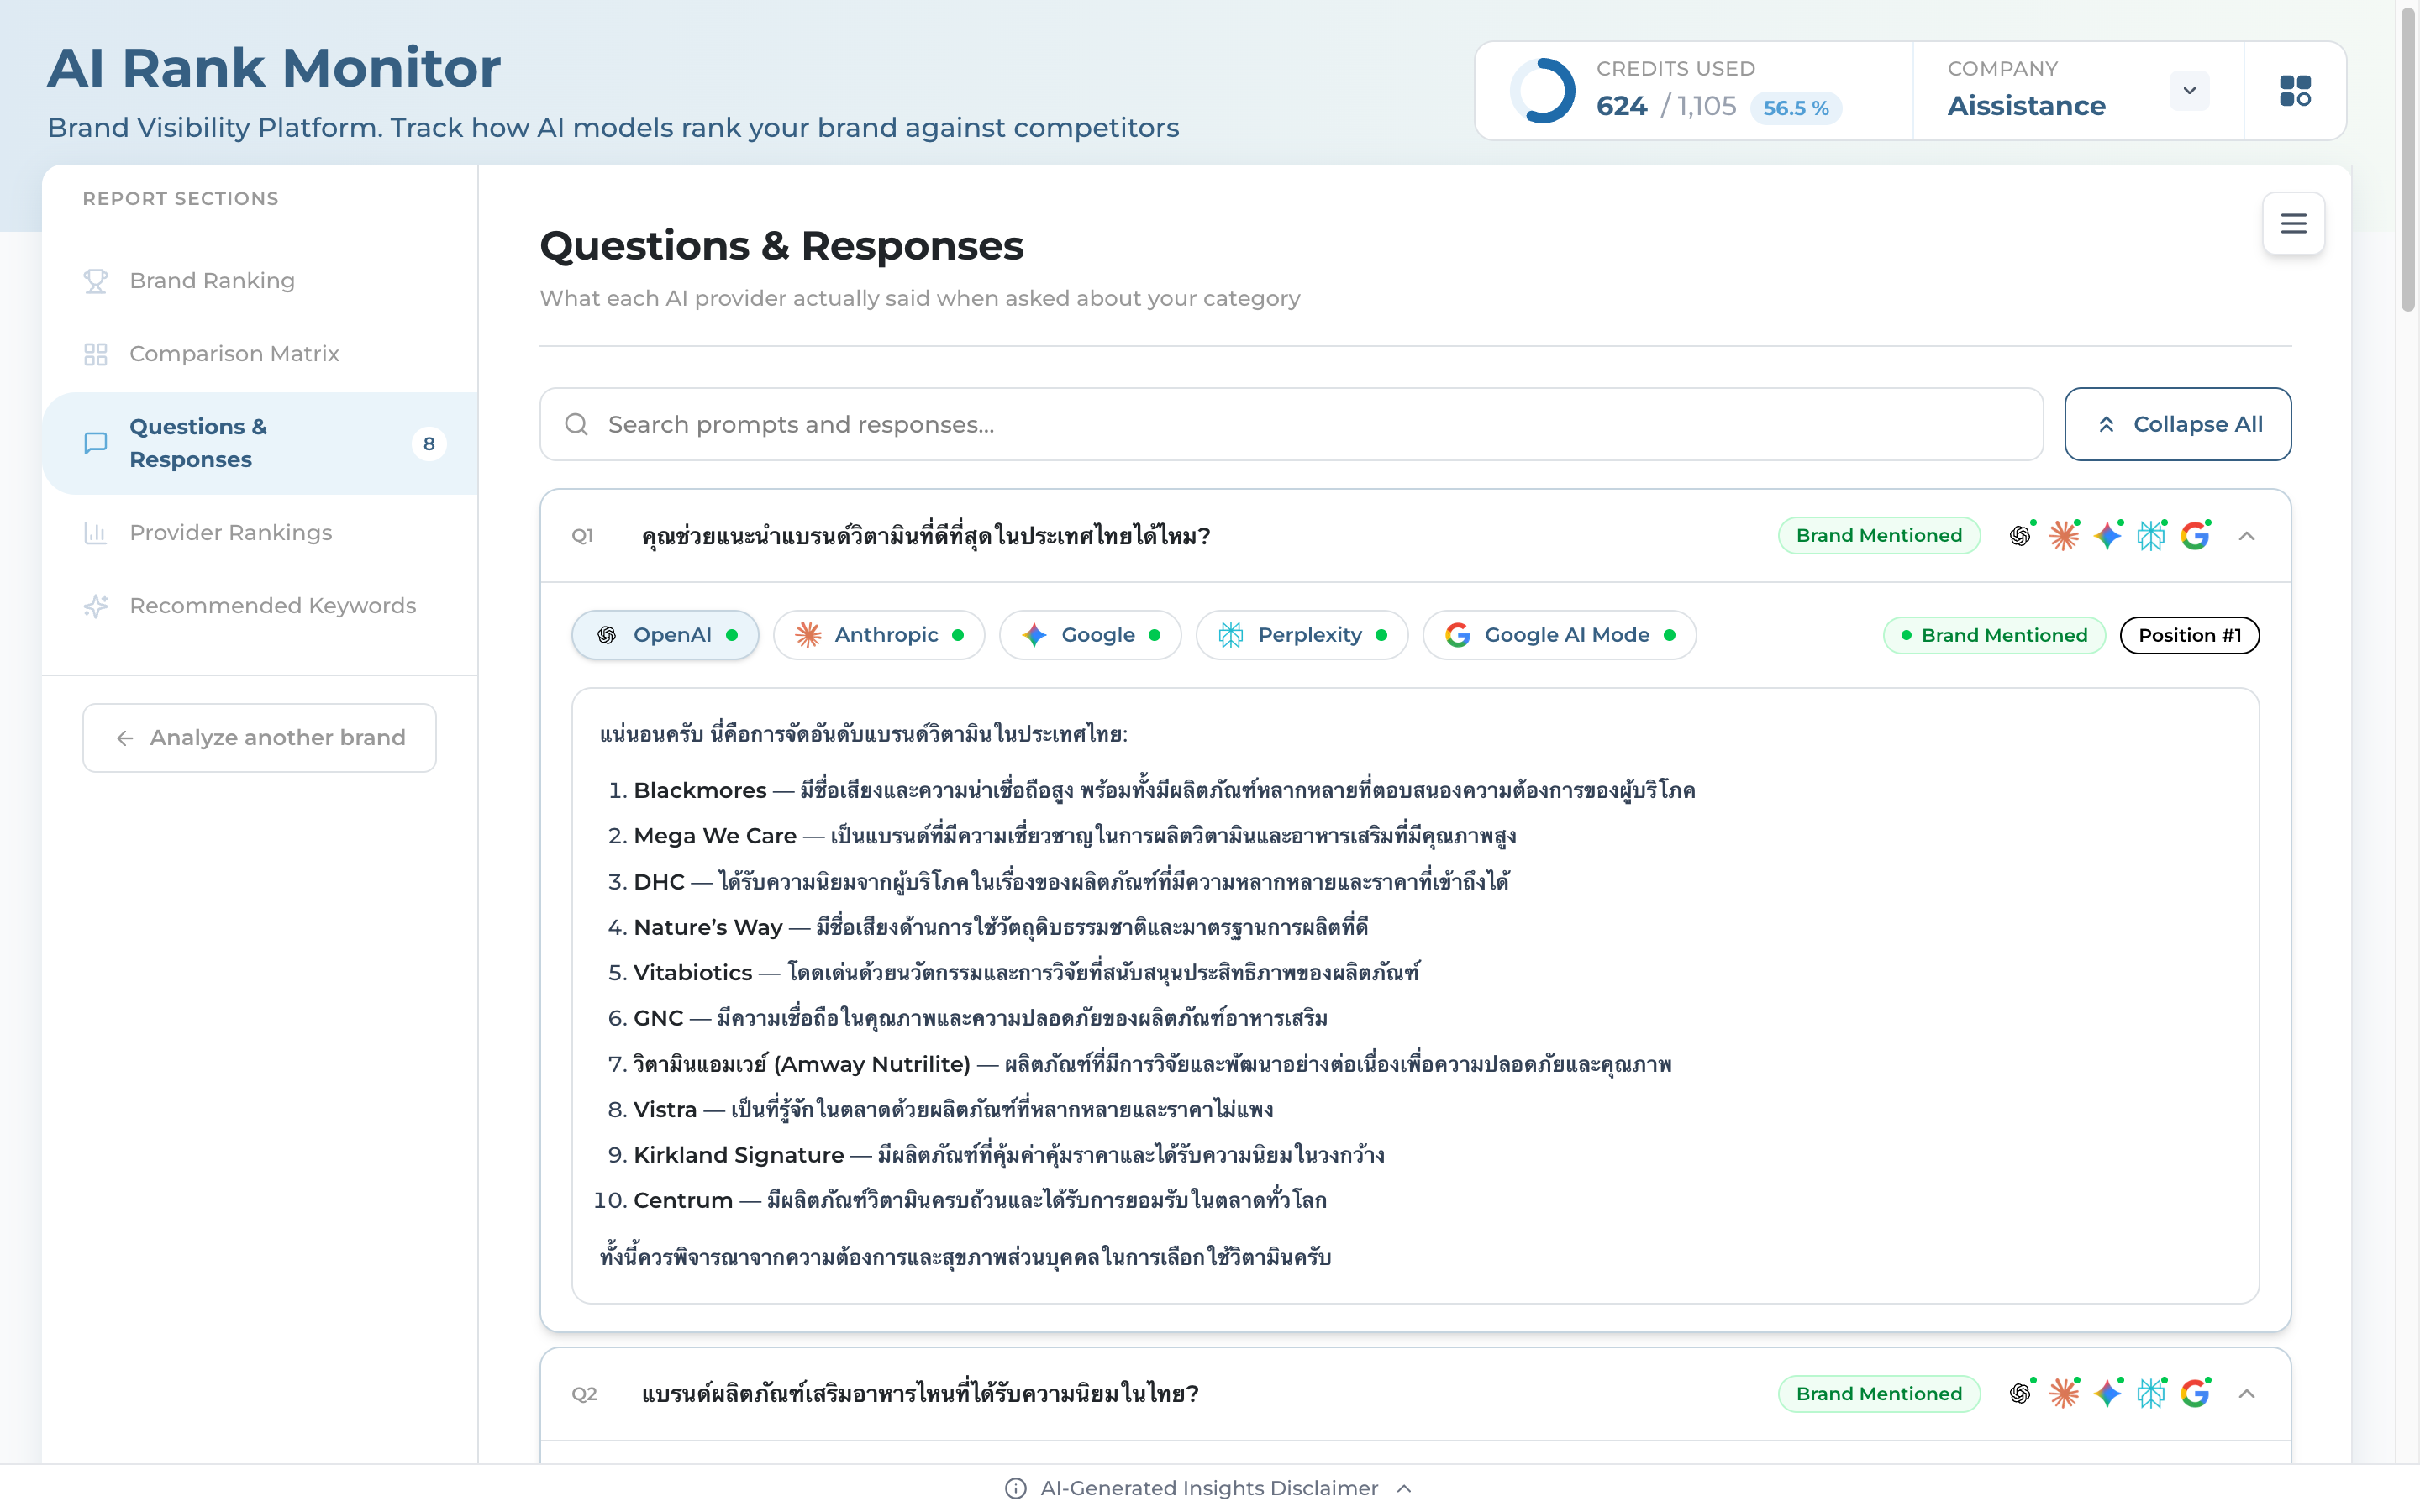The width and height of the screenshot is (2420, 1512).
Task: Click the Anthropic icon in Q2 header
Action: tap(2064, 1393)
